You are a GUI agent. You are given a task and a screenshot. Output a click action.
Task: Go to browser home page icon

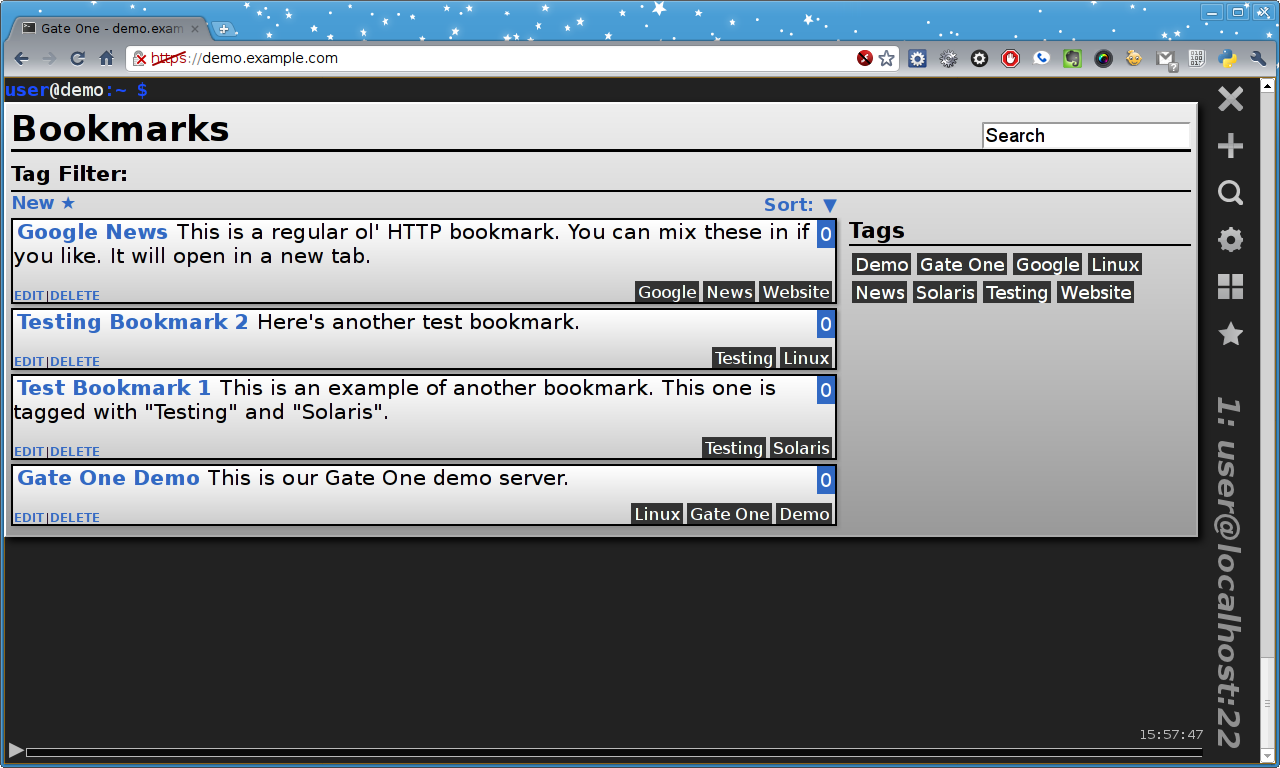(106, 58)
